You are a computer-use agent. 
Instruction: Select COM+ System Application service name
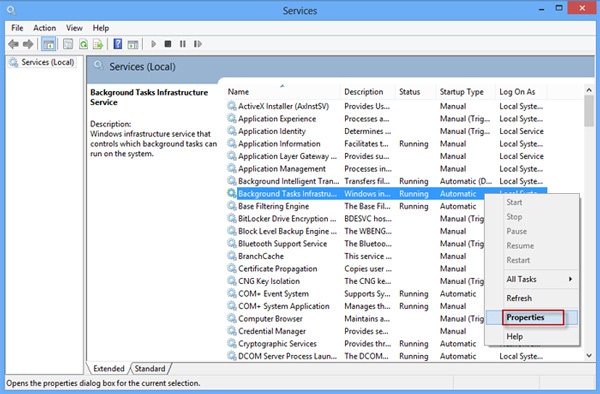point(284,306)
